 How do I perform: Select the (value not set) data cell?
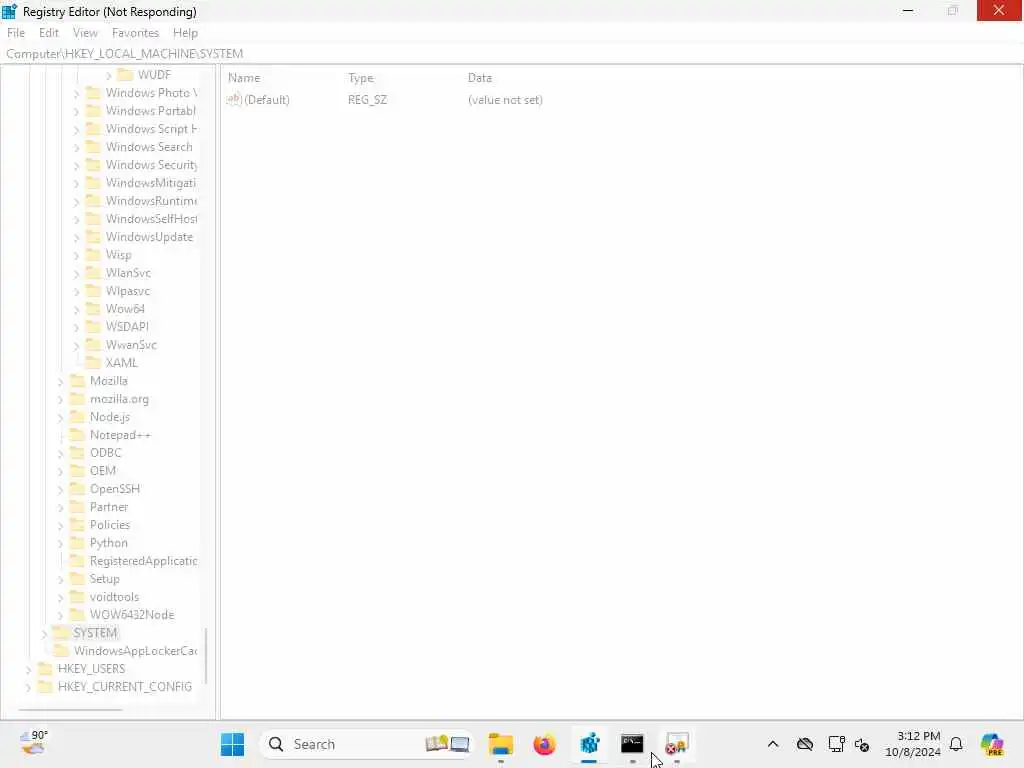(x=505, y=100)
